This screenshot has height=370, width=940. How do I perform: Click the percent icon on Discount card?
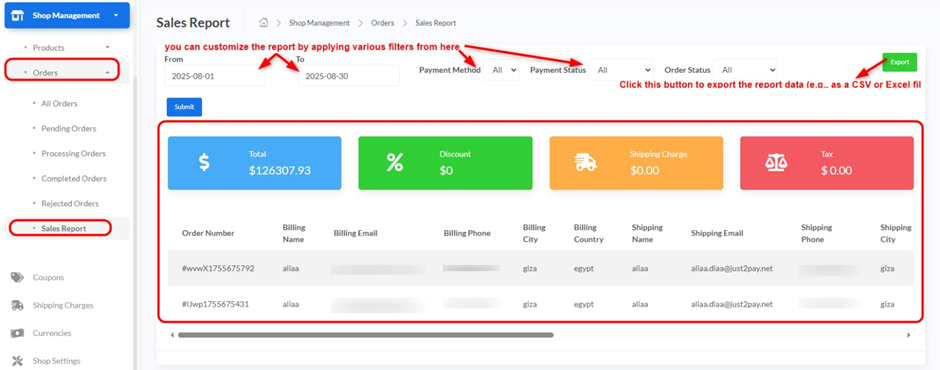[395, 163]
